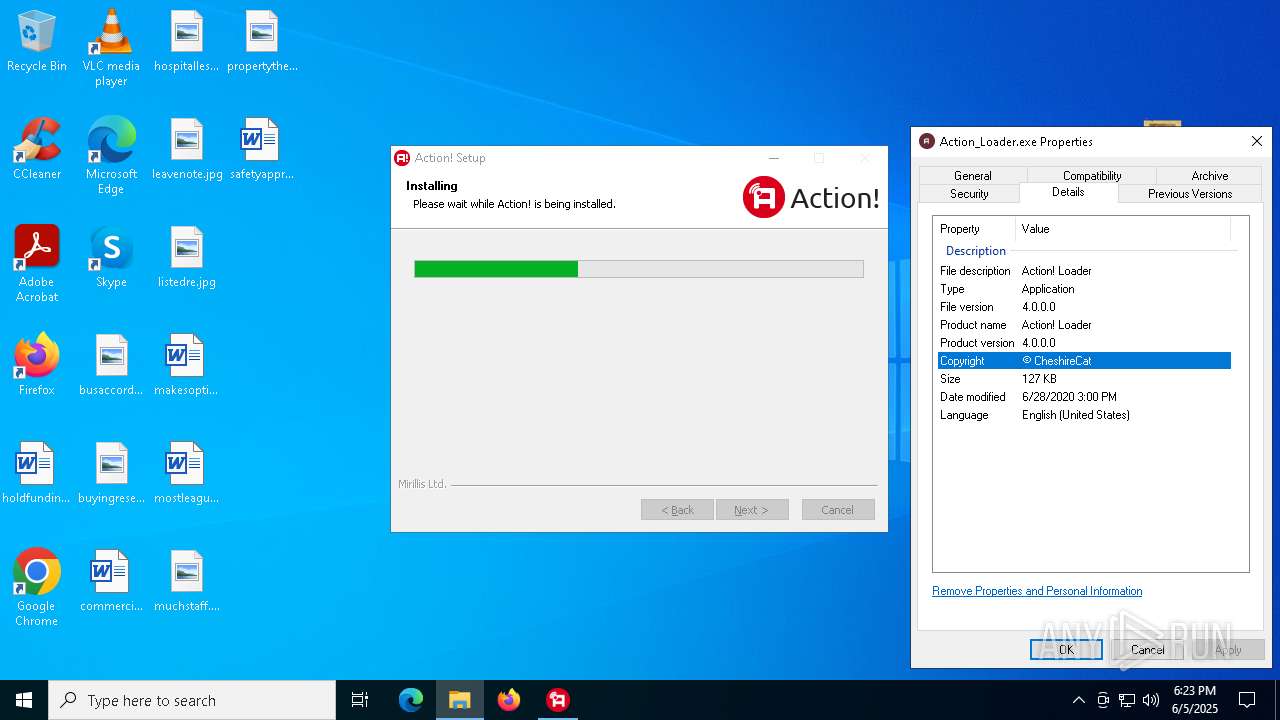The width and height of the screenshot is (1280, 720).
Task: Open CCleaner desktop shortcut
Action: [37, 150]
